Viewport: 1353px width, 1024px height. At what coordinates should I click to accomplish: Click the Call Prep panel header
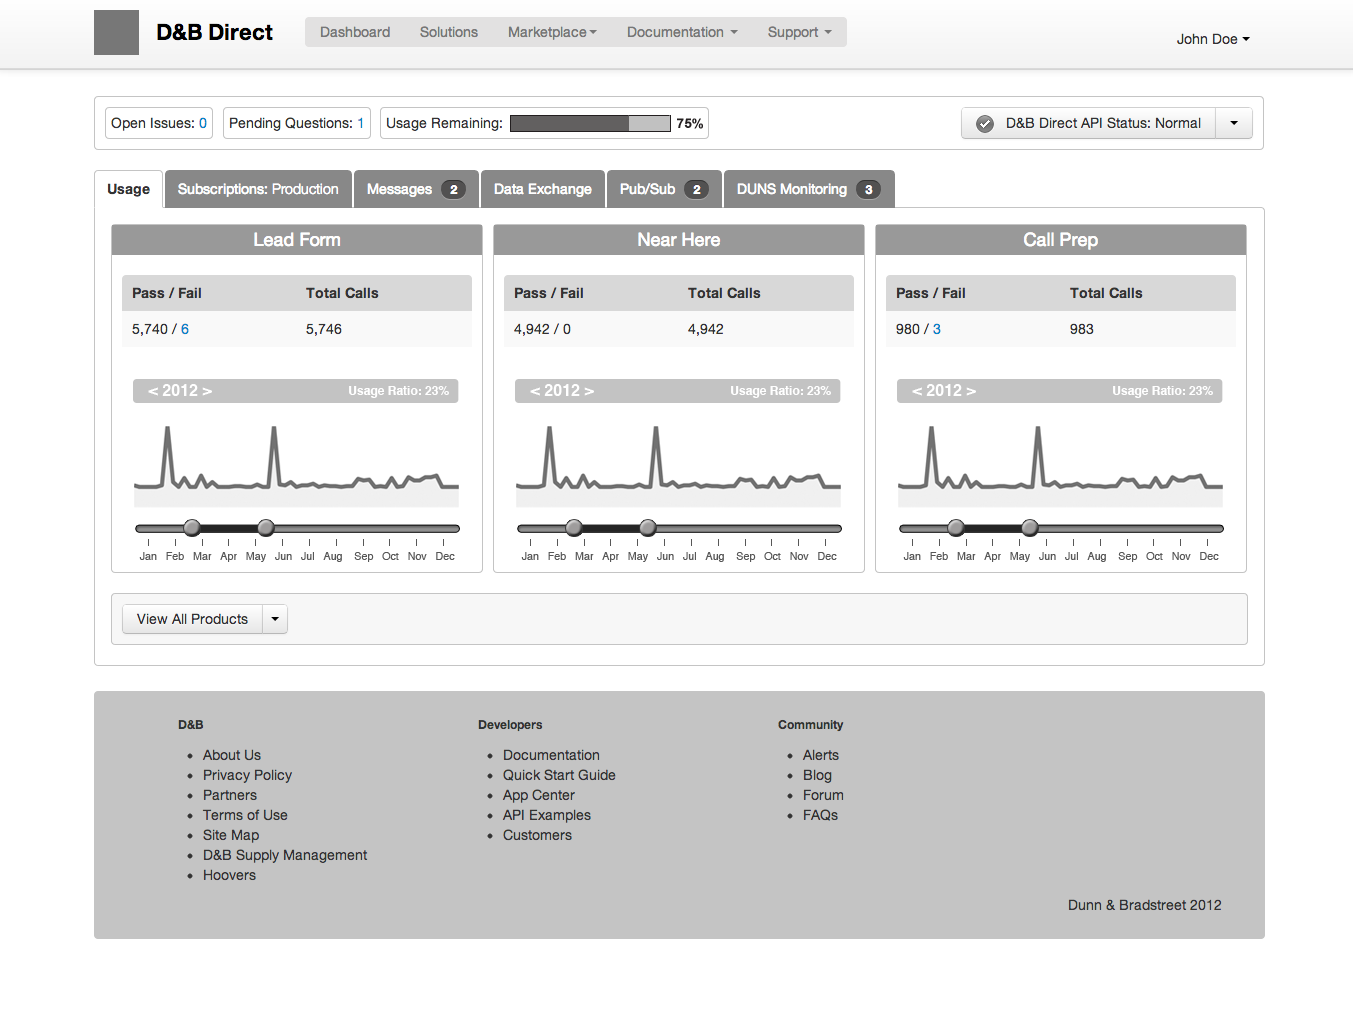pos(1061,240)
